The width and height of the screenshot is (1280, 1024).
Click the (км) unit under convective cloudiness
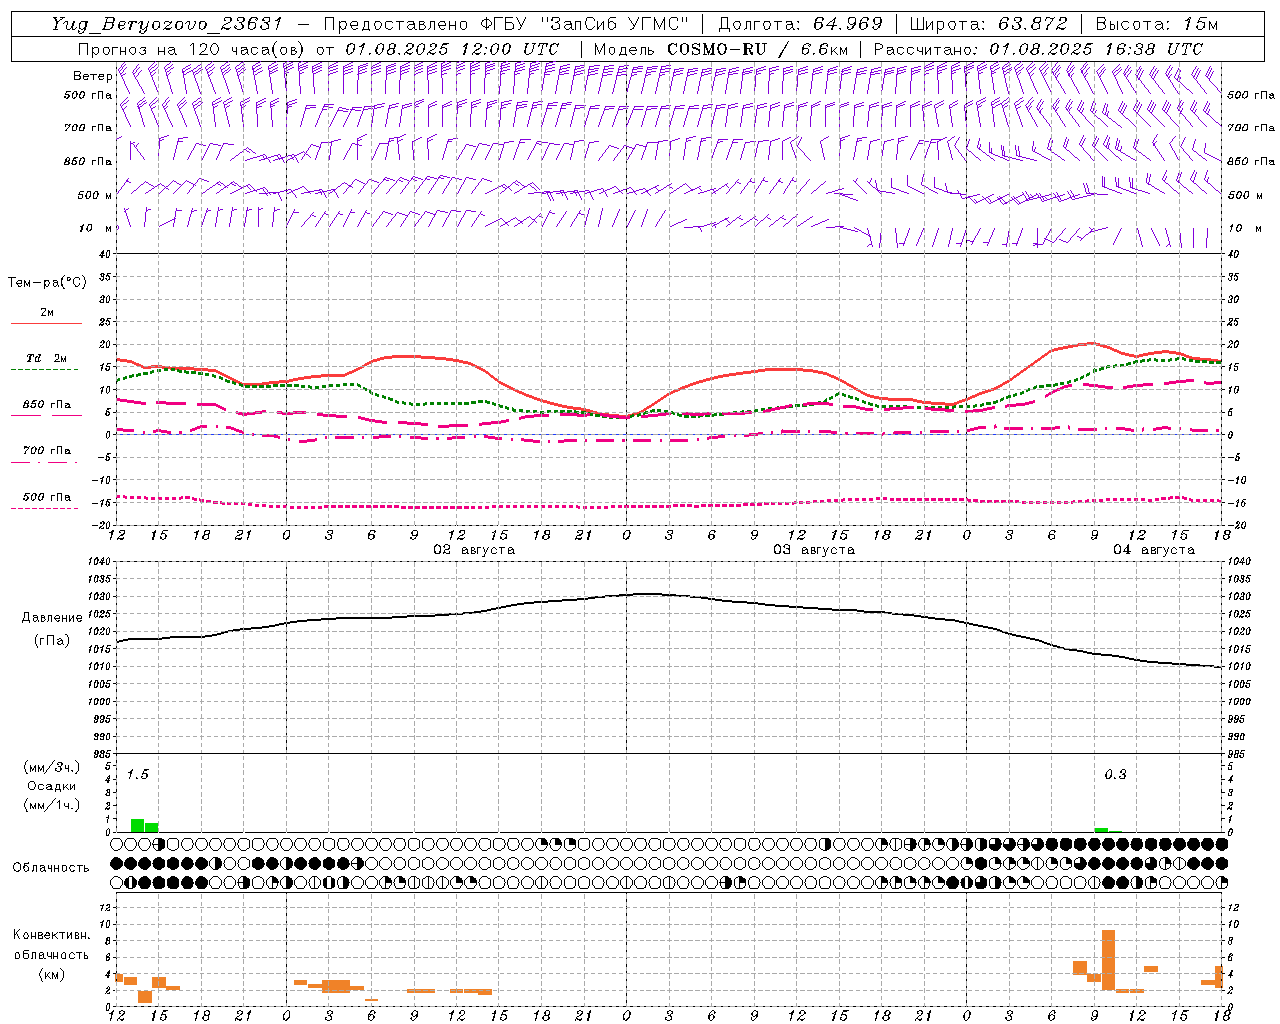(51, 974)
